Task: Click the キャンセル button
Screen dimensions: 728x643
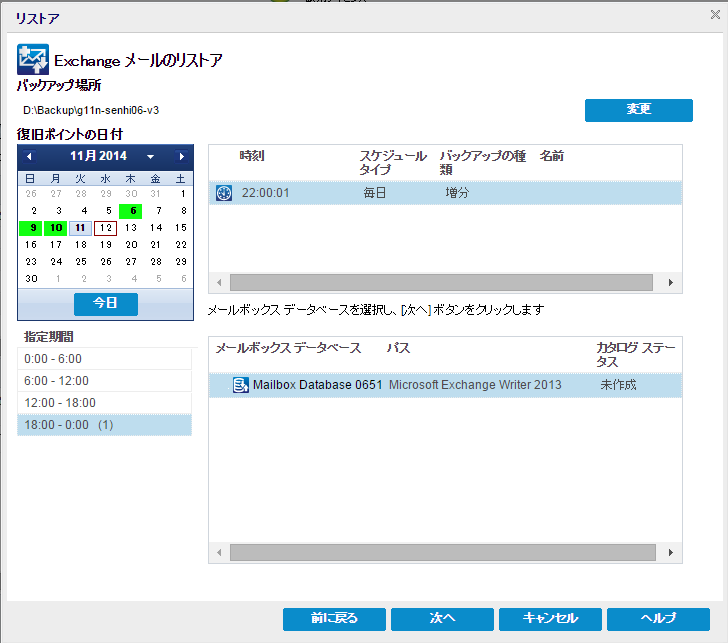Action: pos(550,619)
